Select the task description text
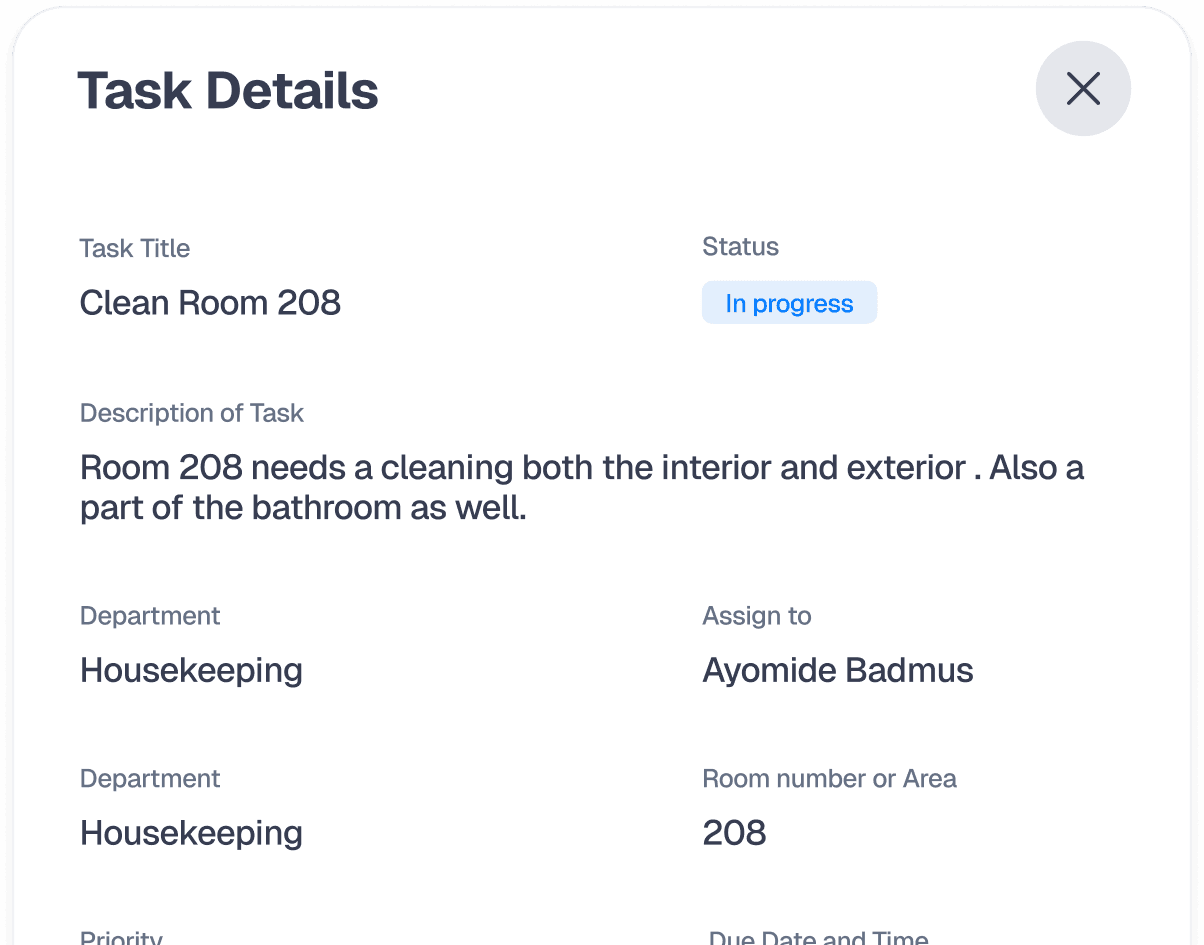 582,487
